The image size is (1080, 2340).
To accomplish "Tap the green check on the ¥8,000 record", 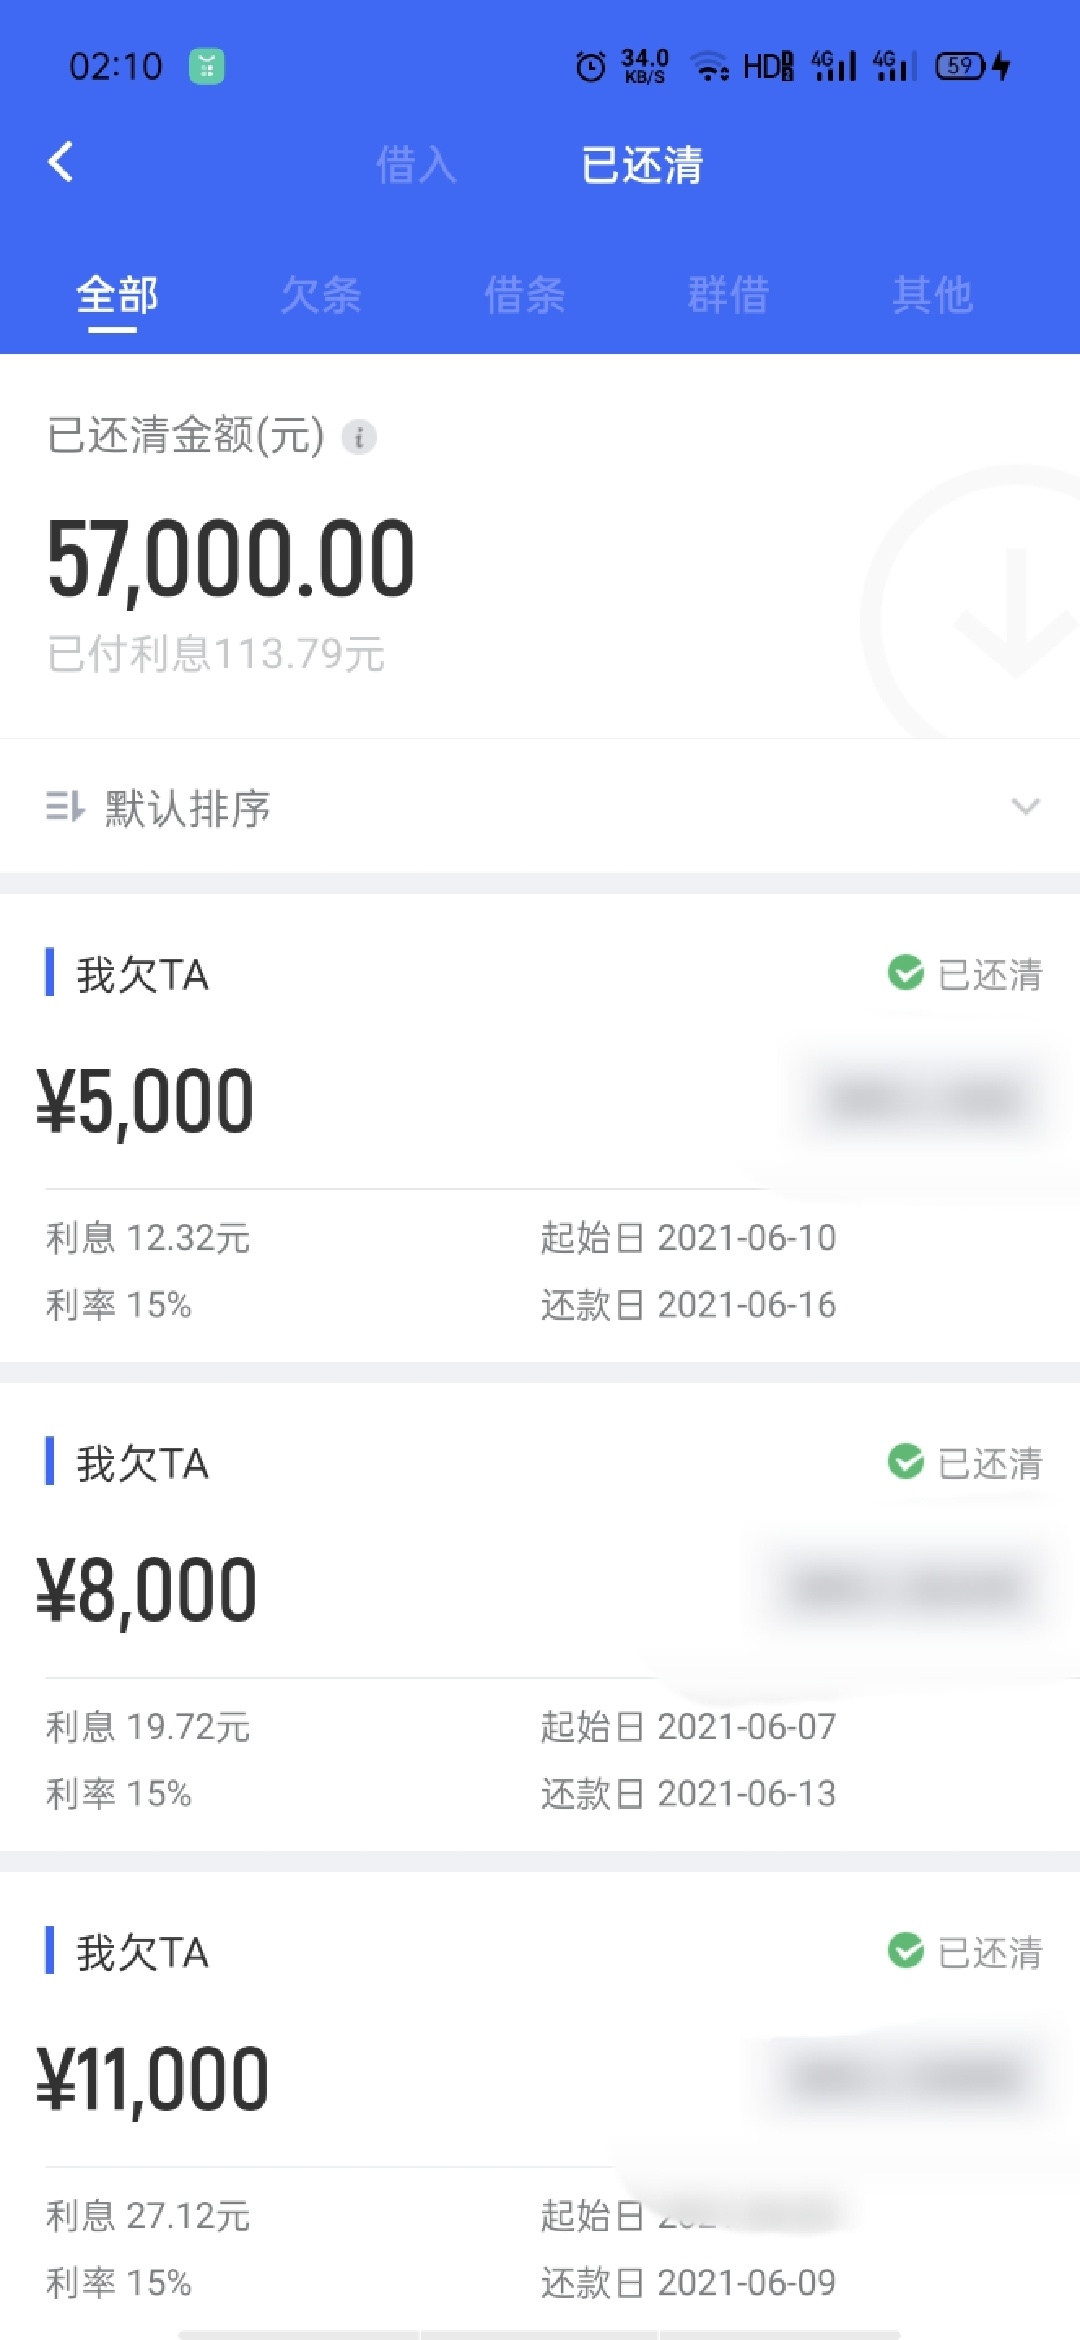I will (x=906, y=1462).
